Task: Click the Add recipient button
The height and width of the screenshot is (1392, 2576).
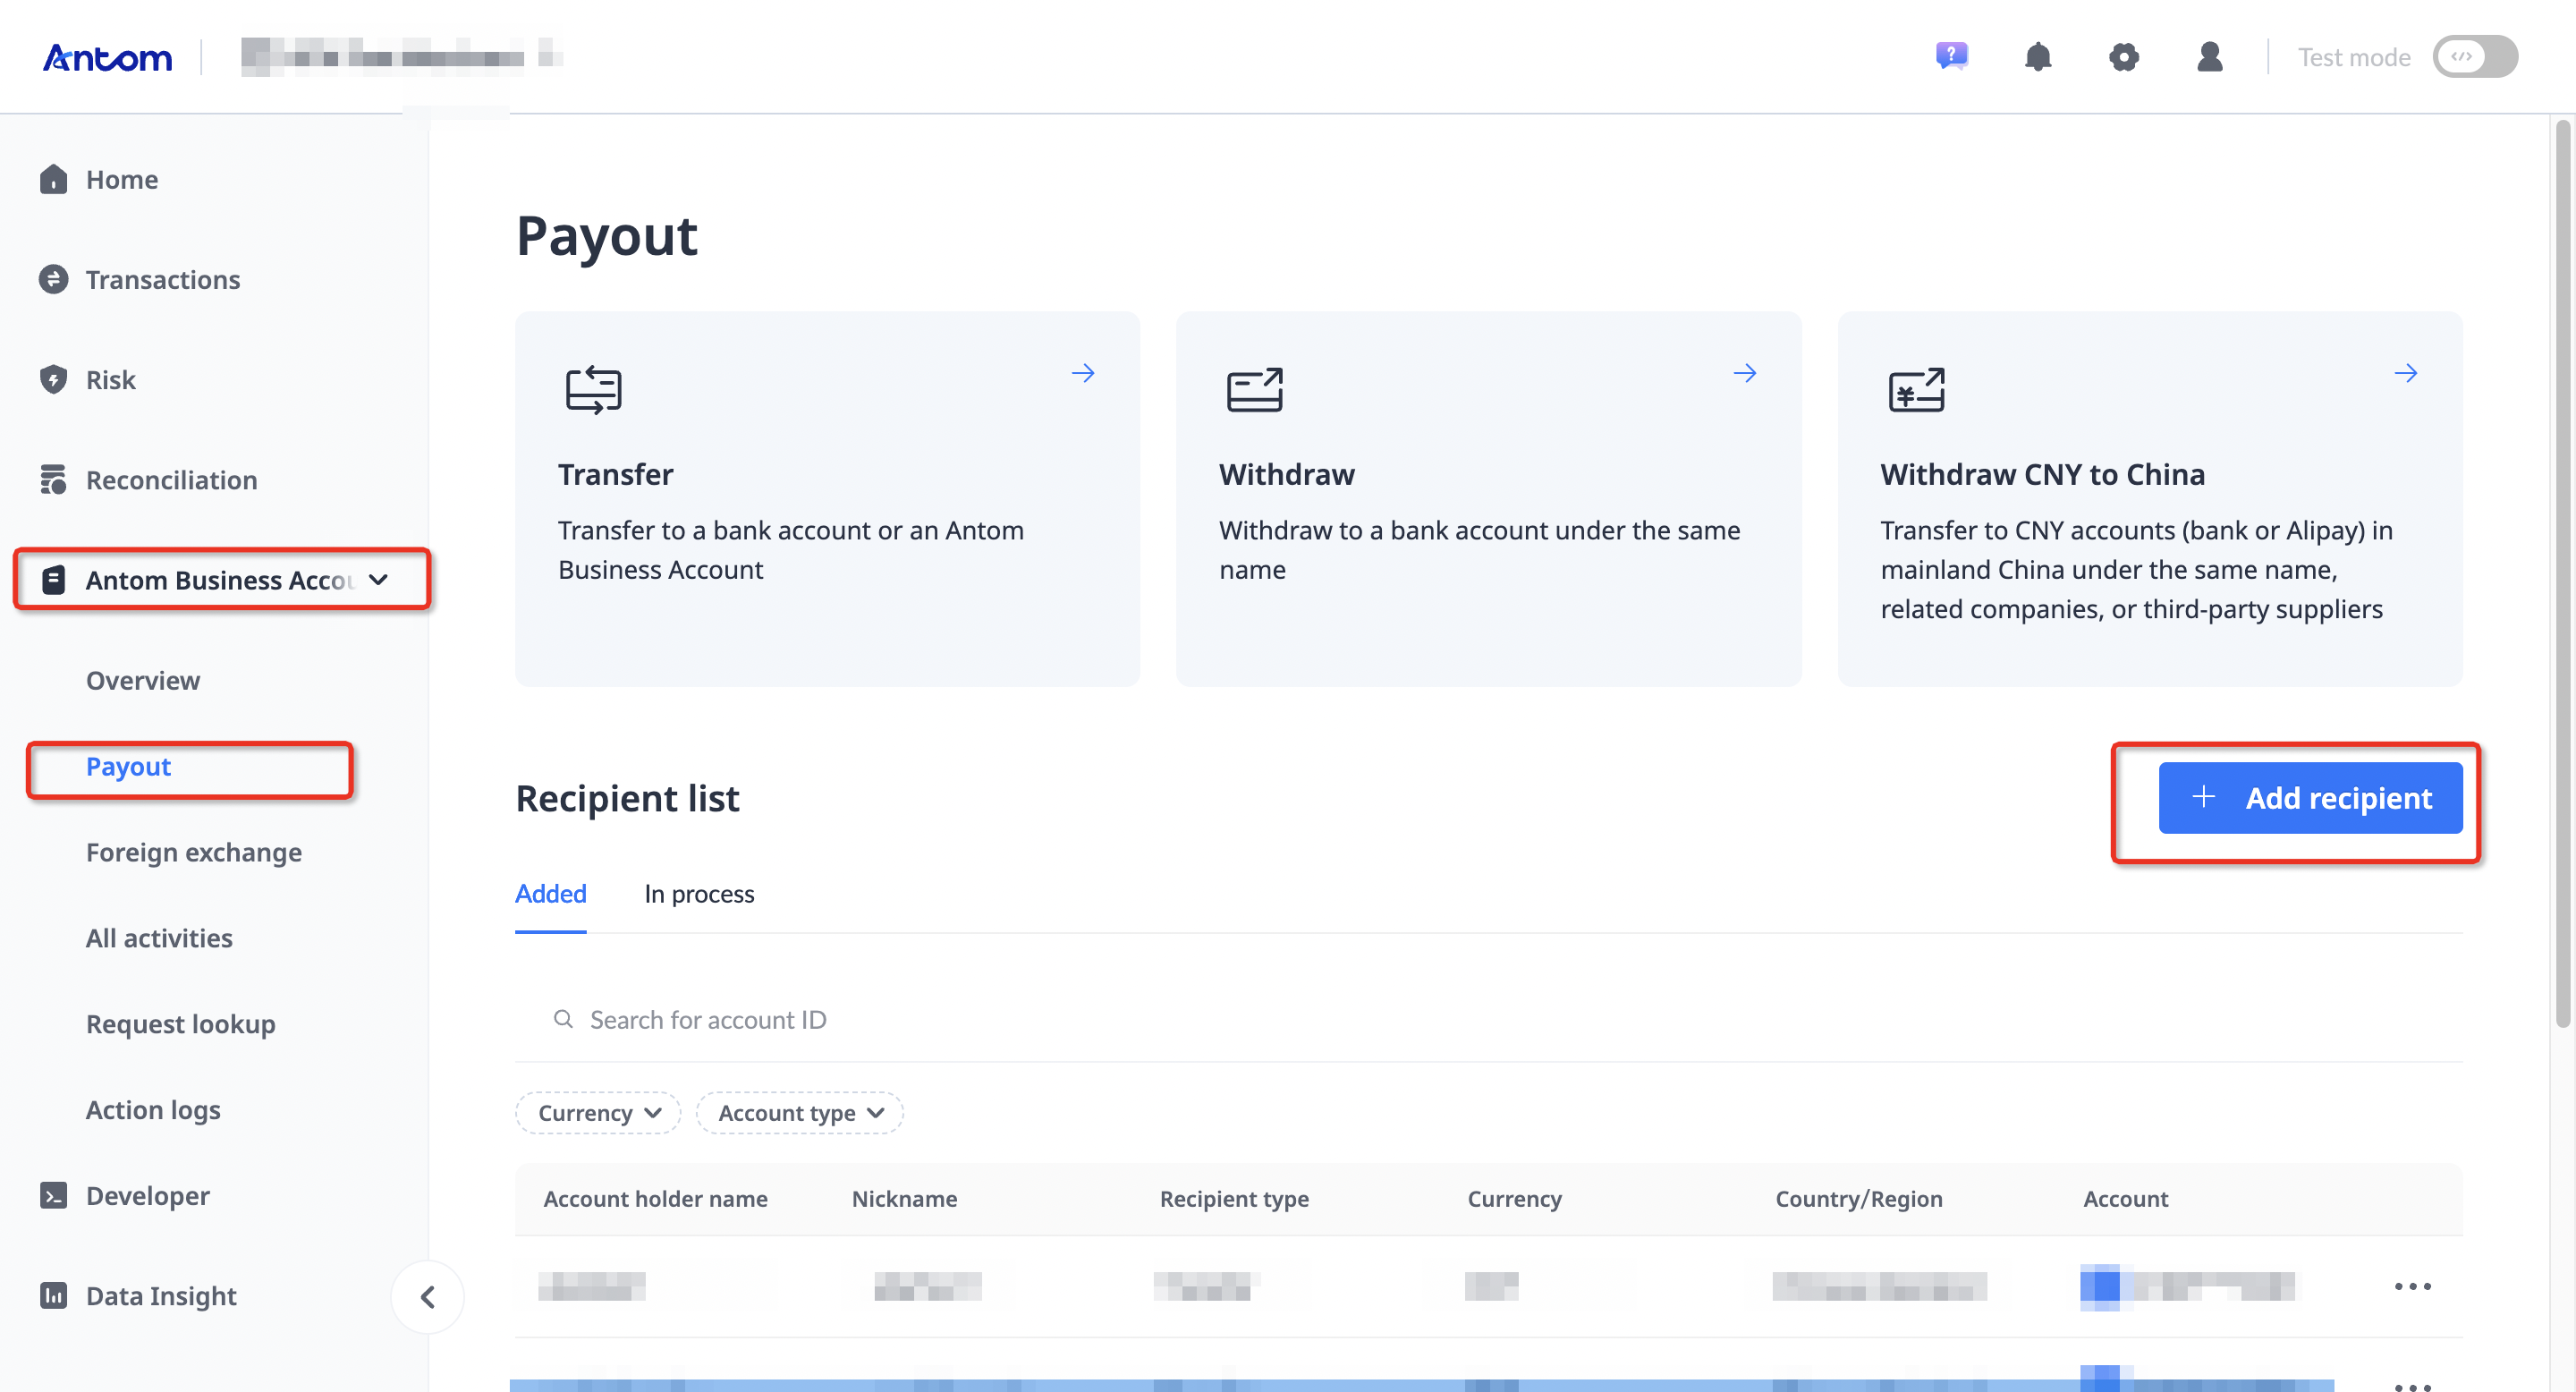Action: pos(2310,798)
